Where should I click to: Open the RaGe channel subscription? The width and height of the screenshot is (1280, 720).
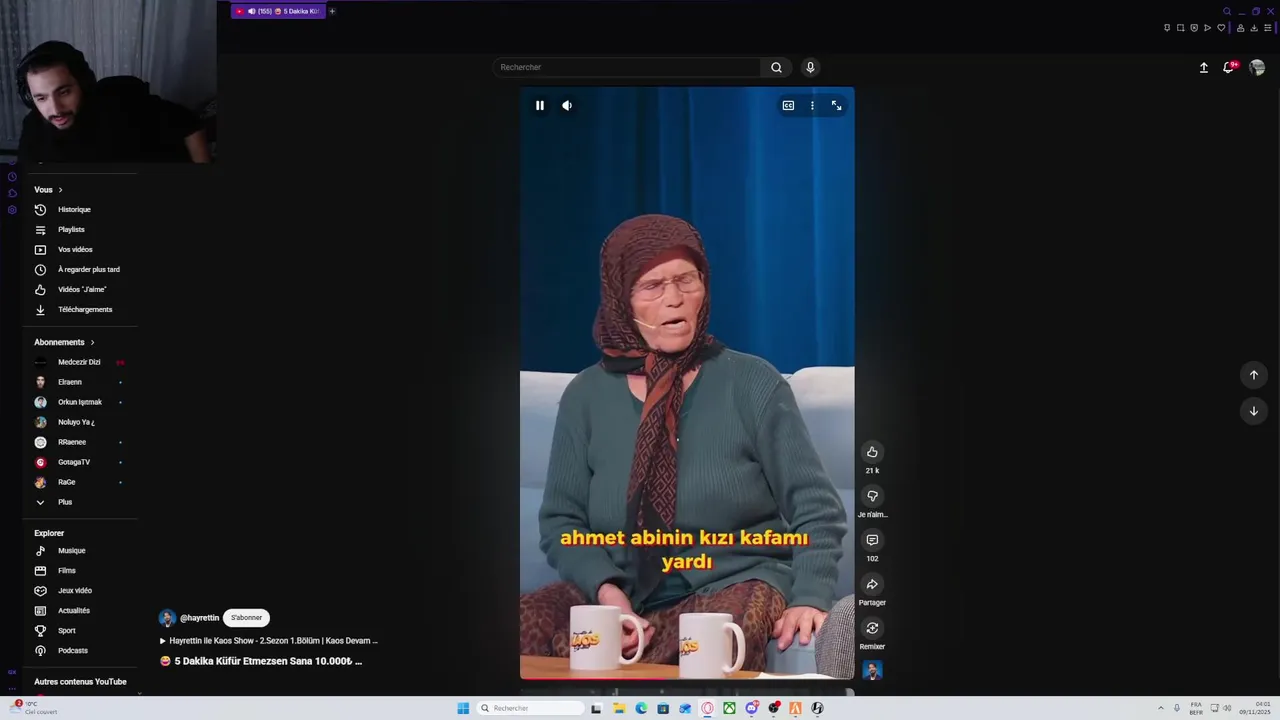coord(67,482)
